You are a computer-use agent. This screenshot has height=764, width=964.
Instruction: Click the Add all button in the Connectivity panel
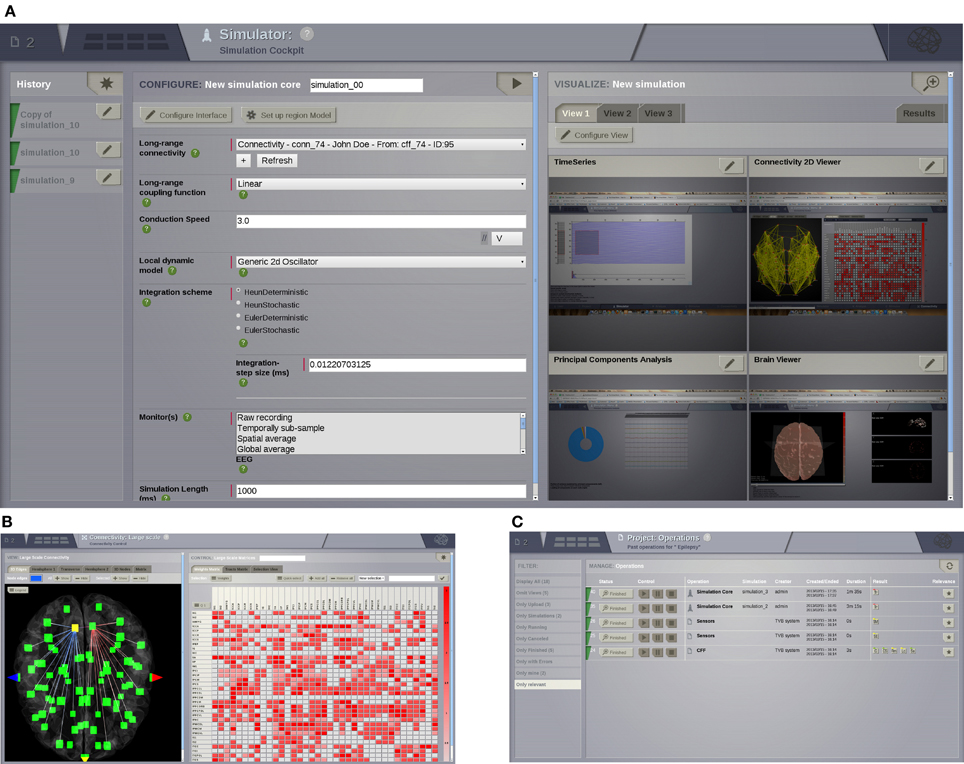click(317, 578)
